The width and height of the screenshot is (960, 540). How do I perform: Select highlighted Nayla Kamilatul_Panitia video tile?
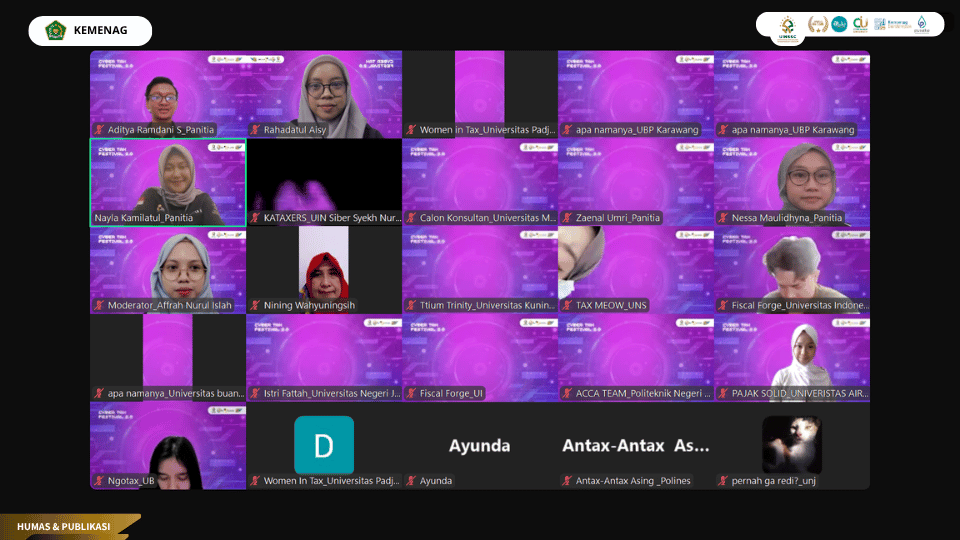tap(168, 182)
